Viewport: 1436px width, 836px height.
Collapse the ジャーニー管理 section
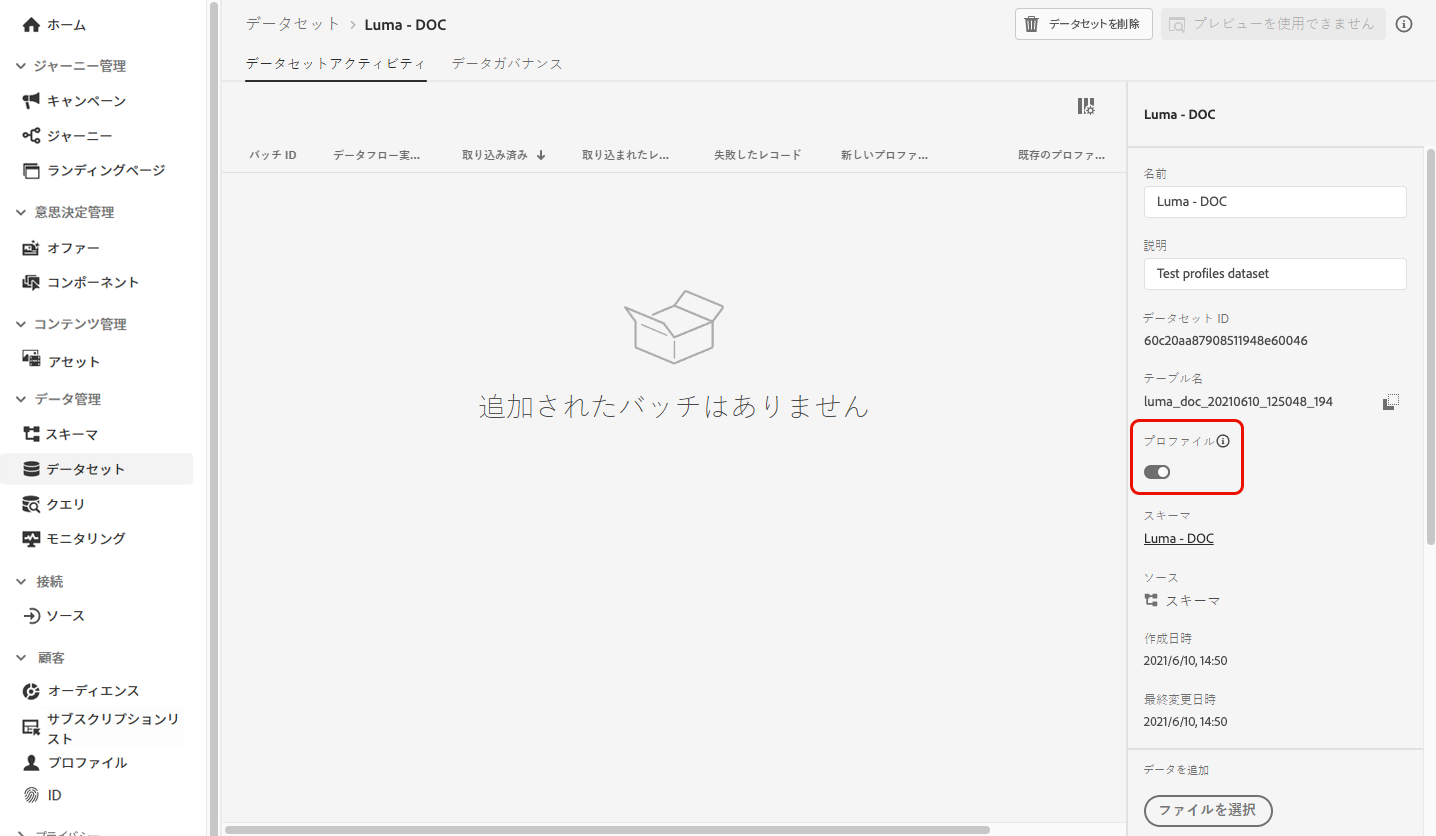22,66
